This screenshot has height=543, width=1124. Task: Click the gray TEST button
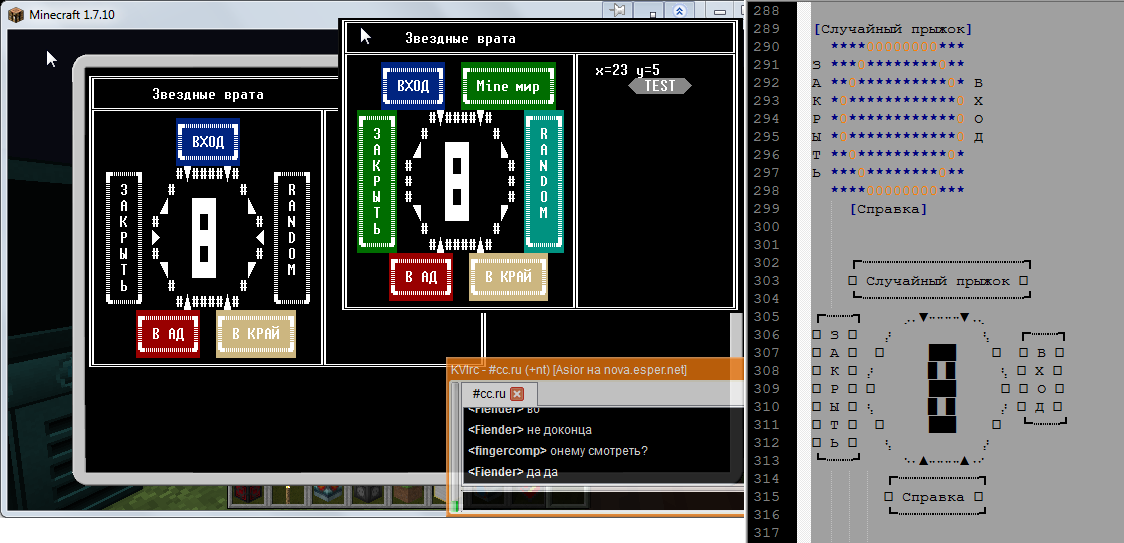(660, 85)
